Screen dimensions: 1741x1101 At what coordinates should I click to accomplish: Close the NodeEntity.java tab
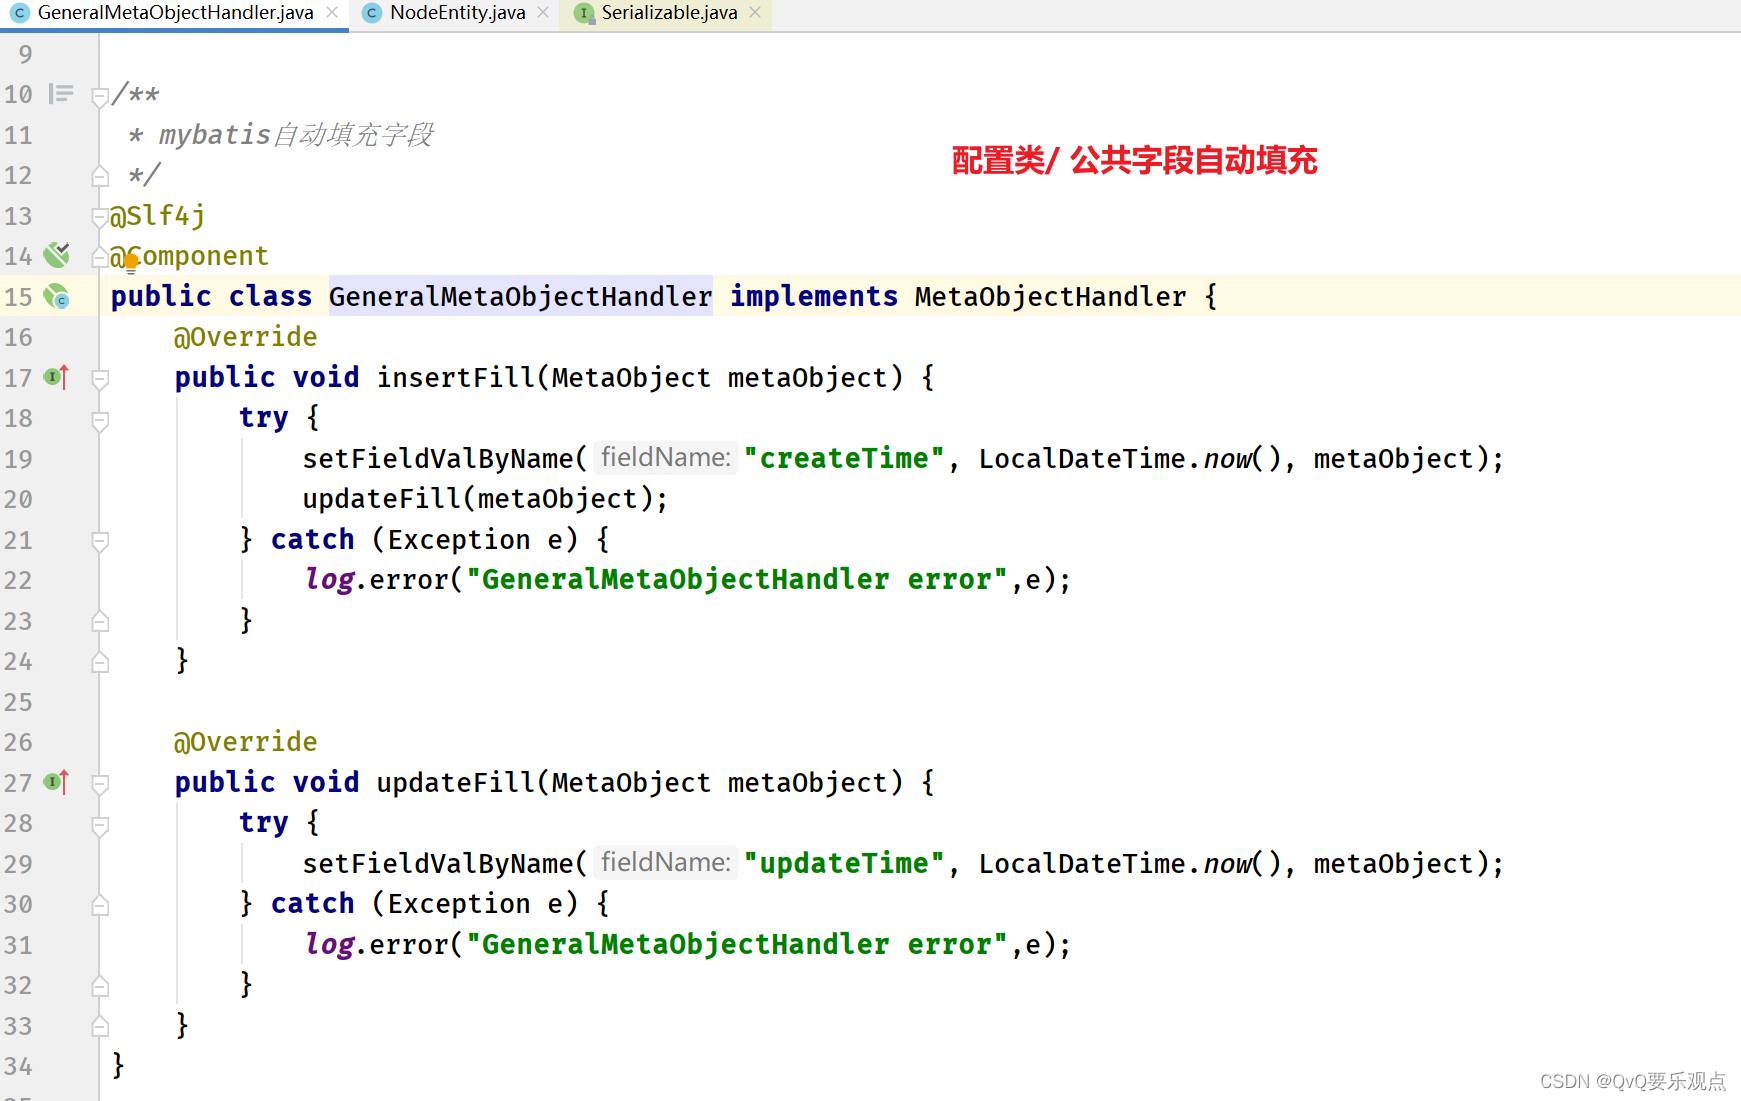pos(543,13)
